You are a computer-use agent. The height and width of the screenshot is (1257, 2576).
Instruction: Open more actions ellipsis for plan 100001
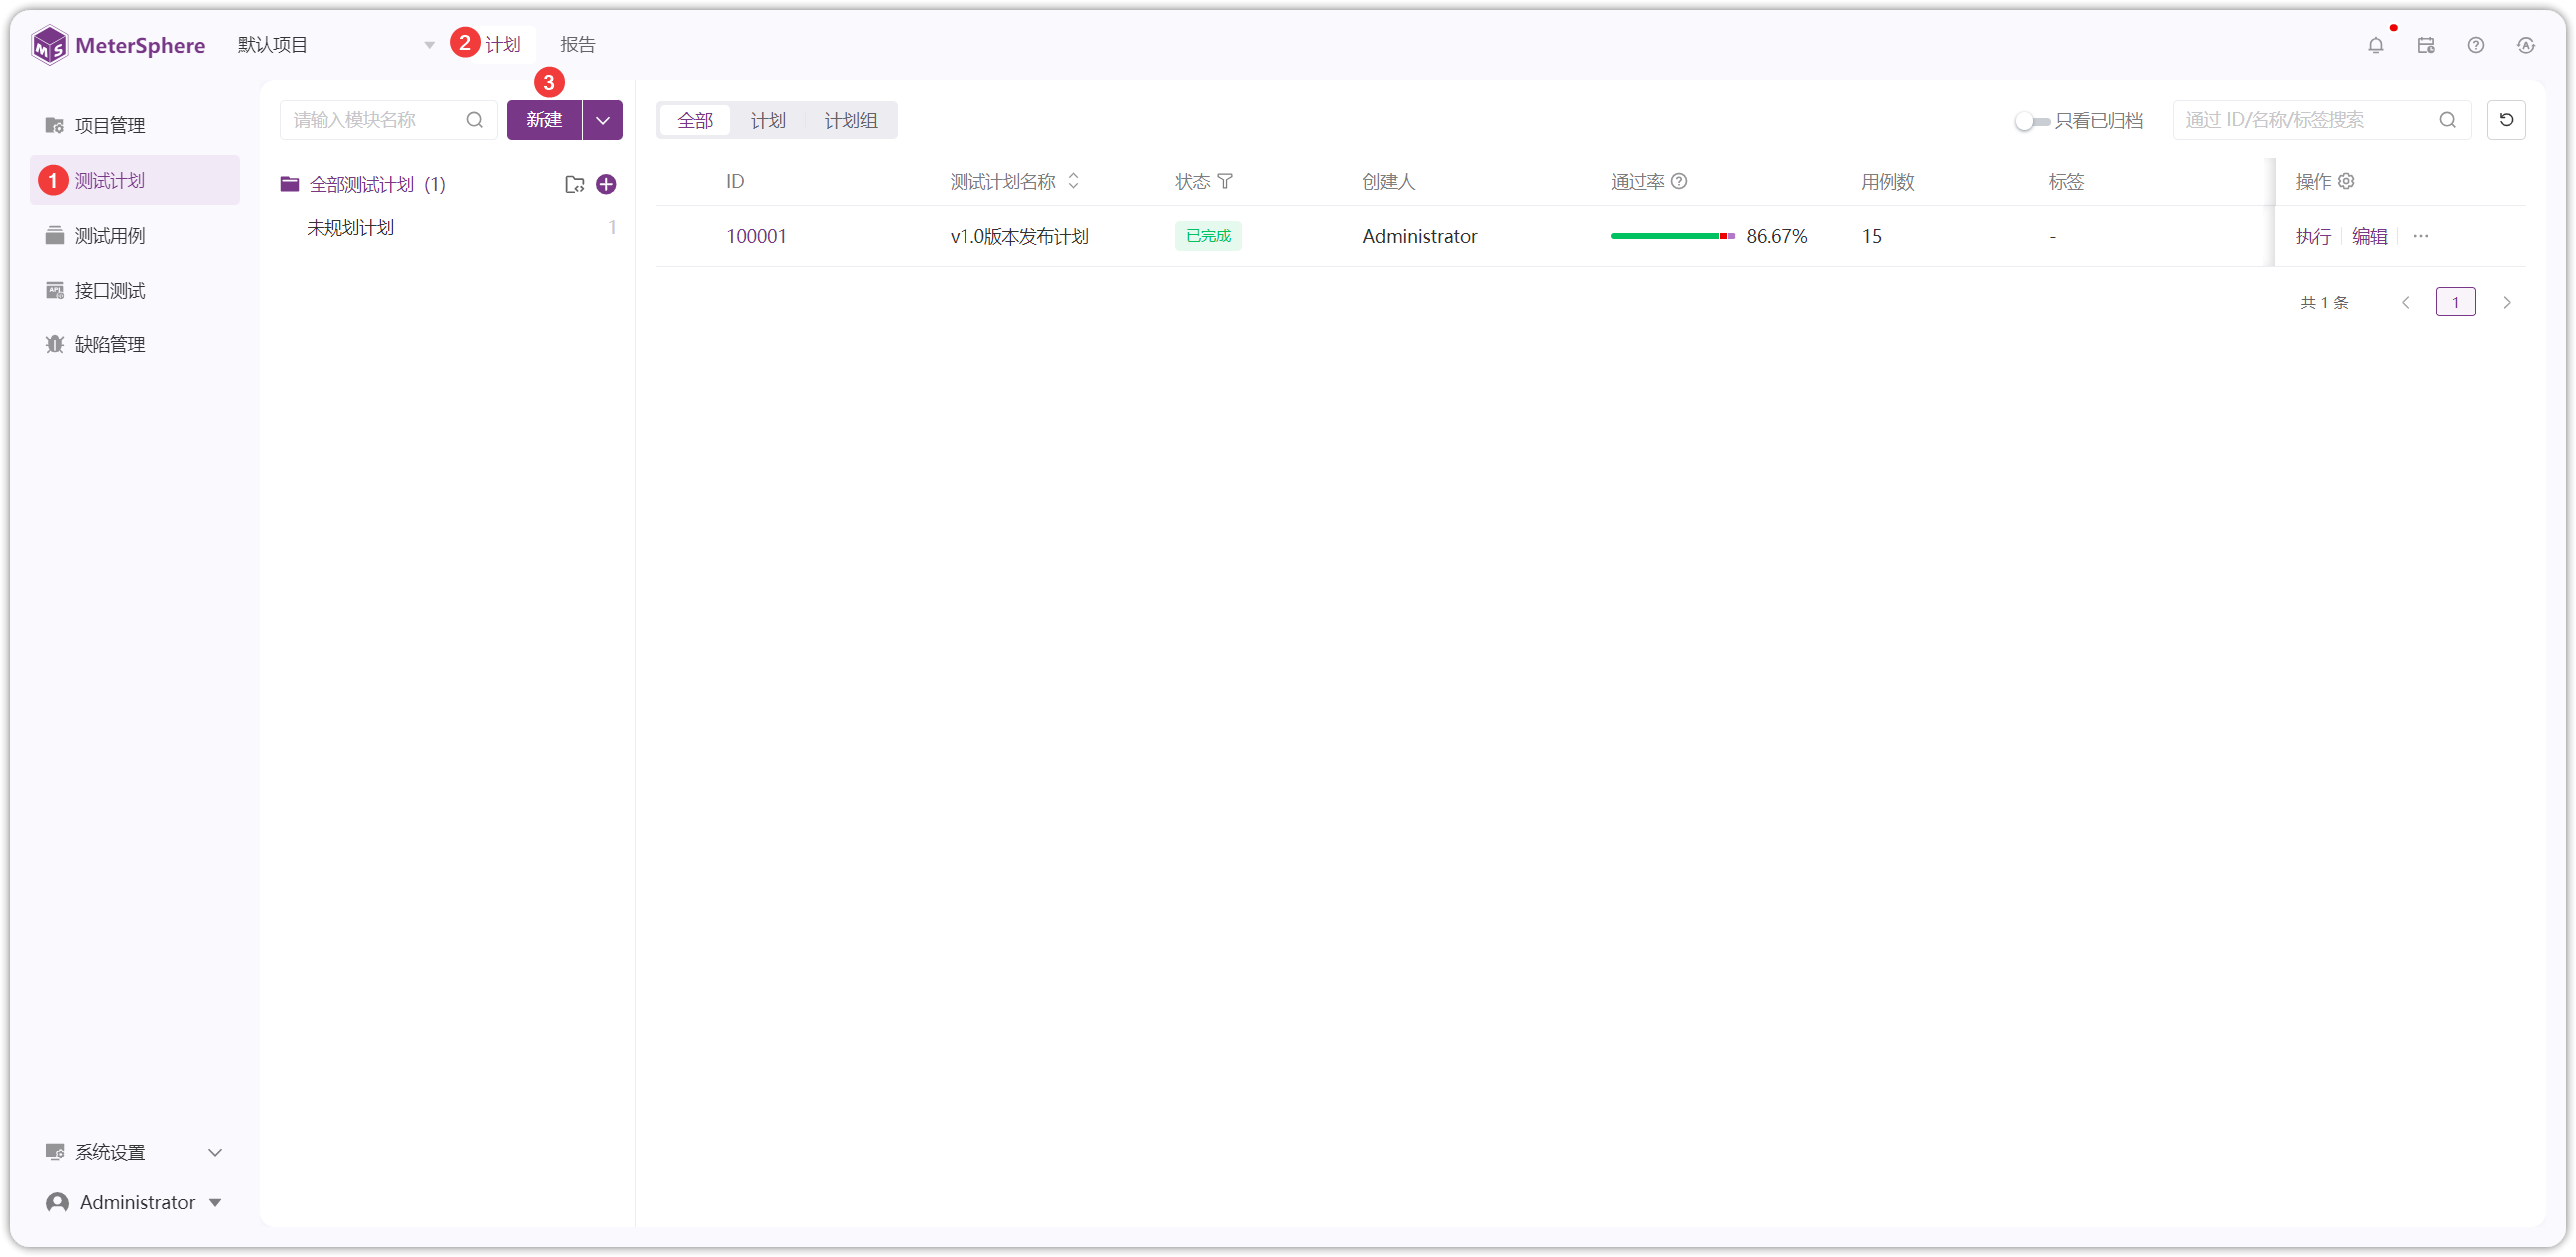click(x=2420, y=236)
